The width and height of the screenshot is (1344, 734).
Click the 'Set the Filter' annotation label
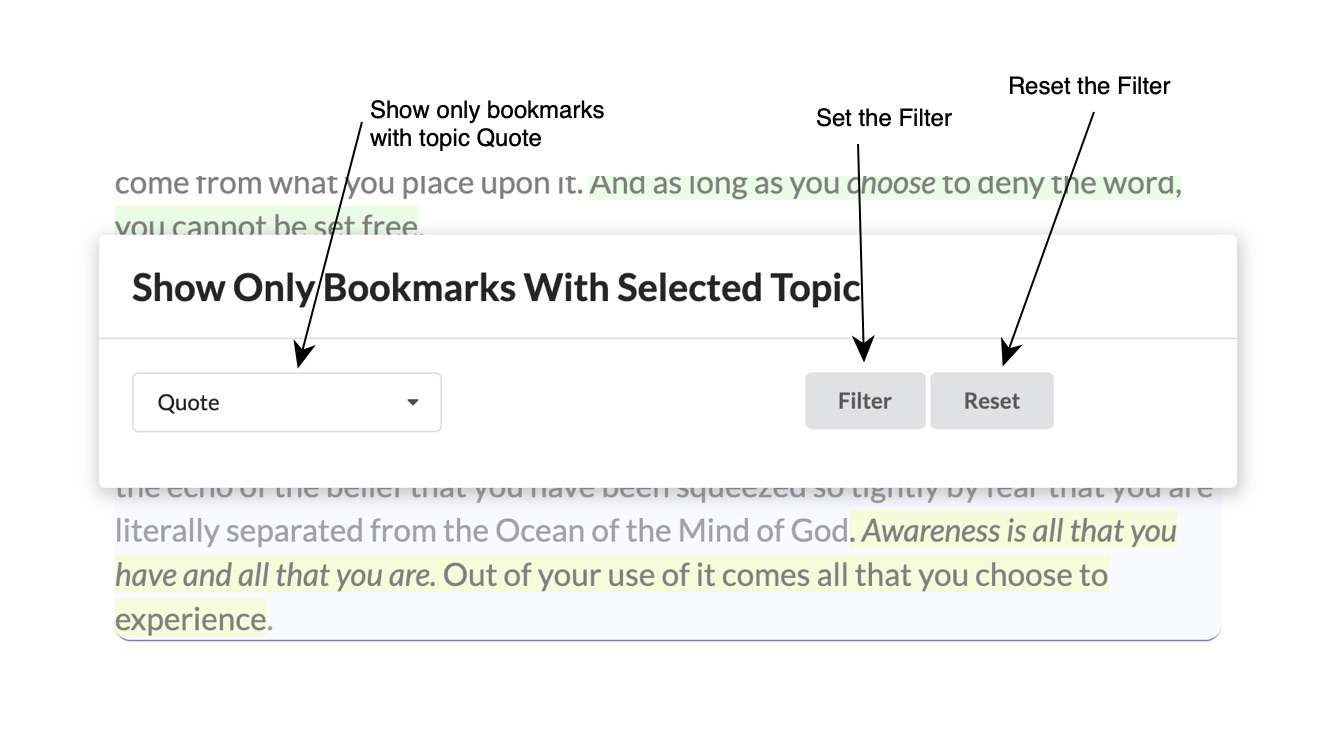[884, 118]
